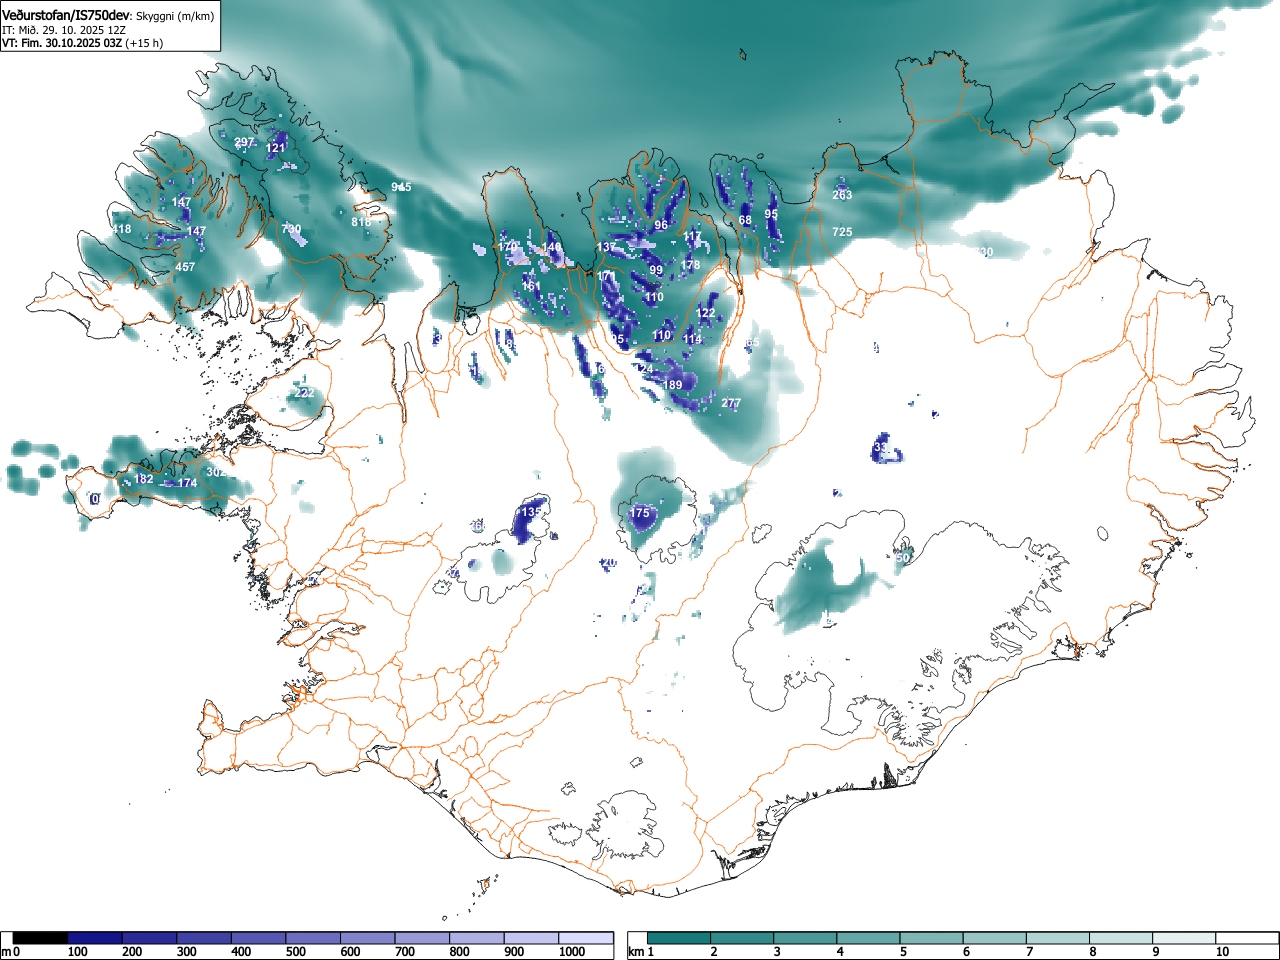The image size is (1280, 960).
Task: Click the 418 value in the Westfjords
Action: (x=121, y=229)
